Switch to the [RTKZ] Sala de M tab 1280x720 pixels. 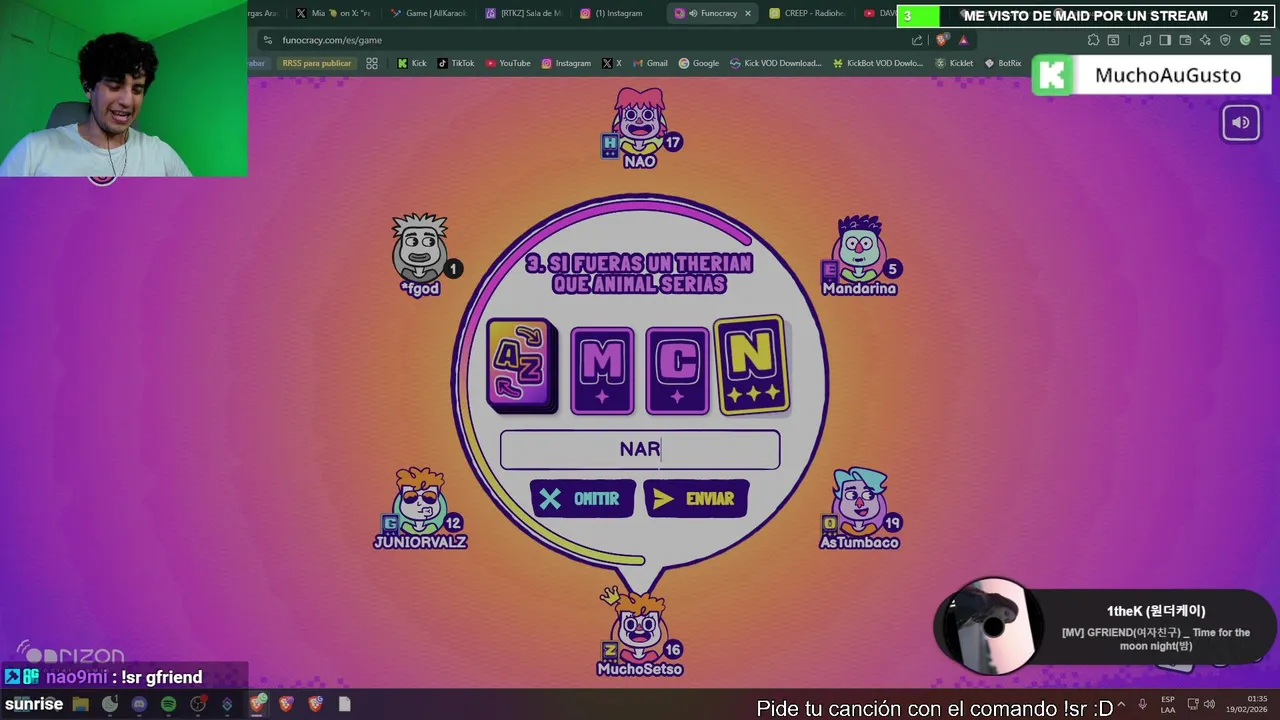point(523,13)
